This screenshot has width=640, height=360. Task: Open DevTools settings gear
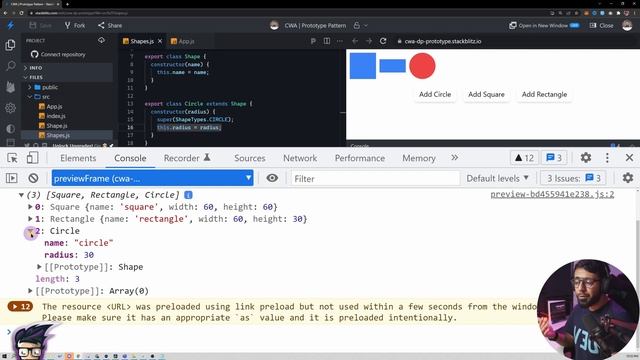click(586, 158)
